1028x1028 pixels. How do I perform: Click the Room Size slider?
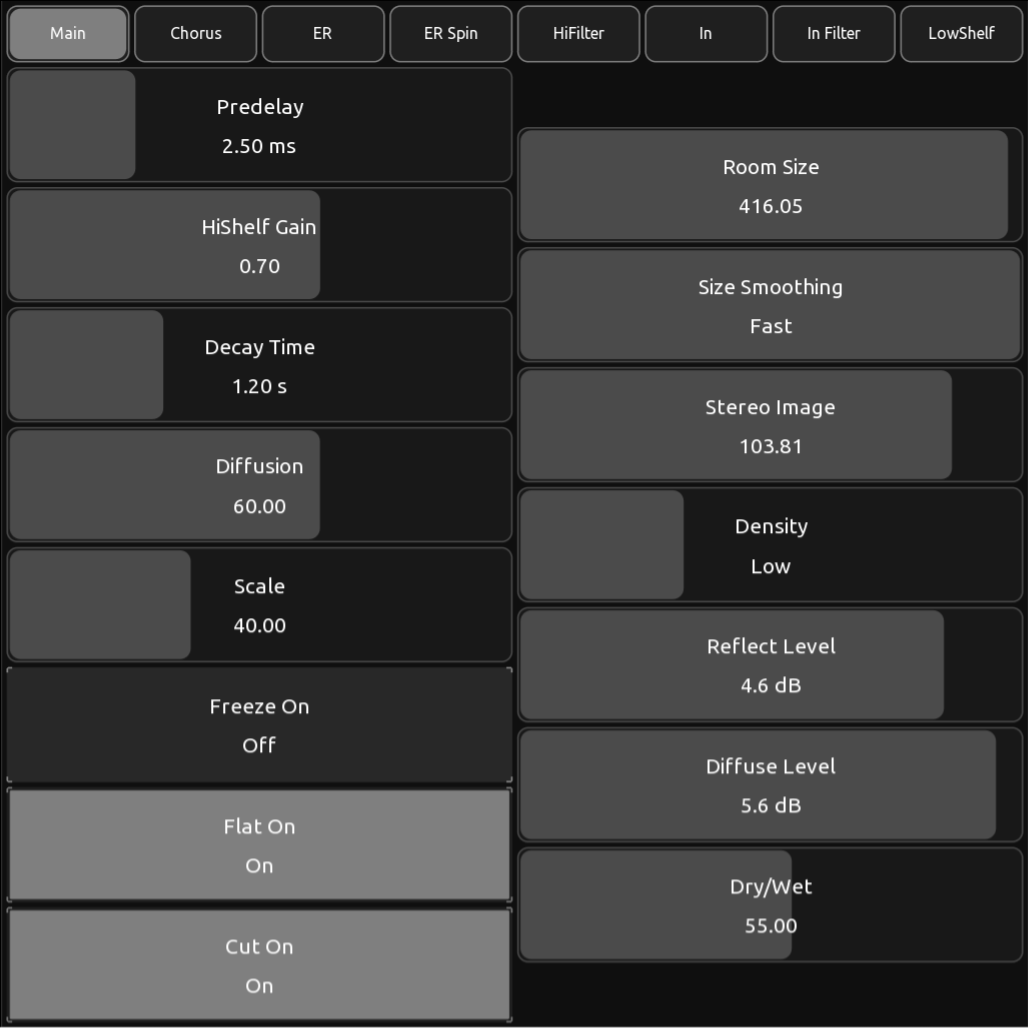[x=770, y=185]
